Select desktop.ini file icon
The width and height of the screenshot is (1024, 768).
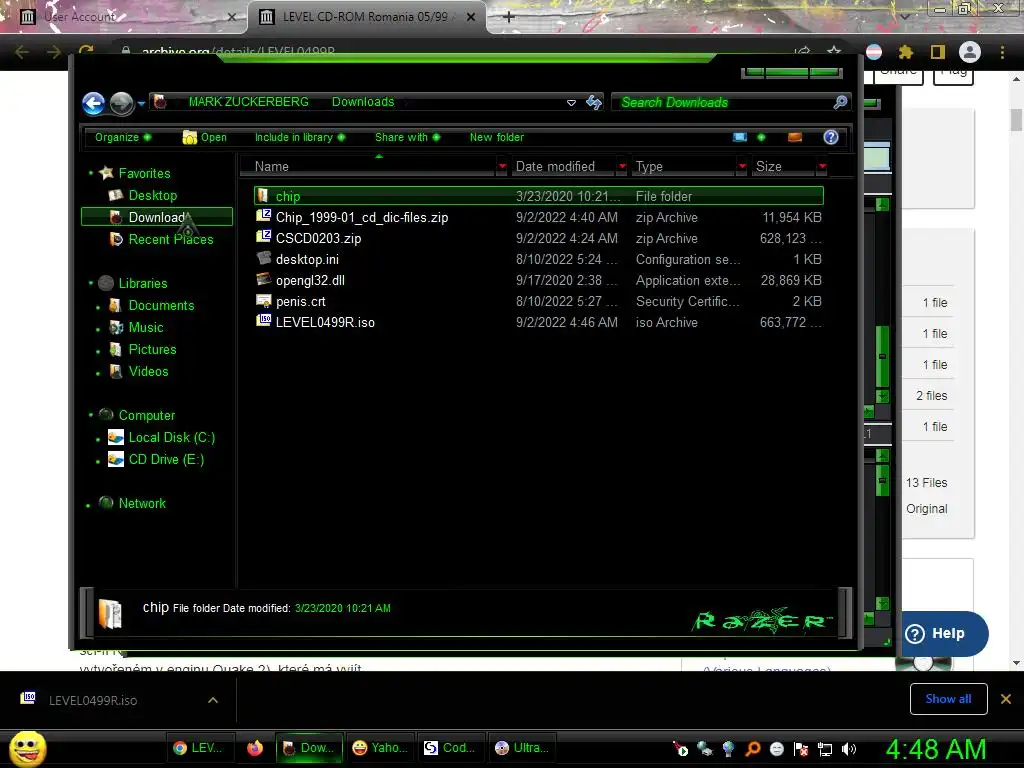point(264,258)
